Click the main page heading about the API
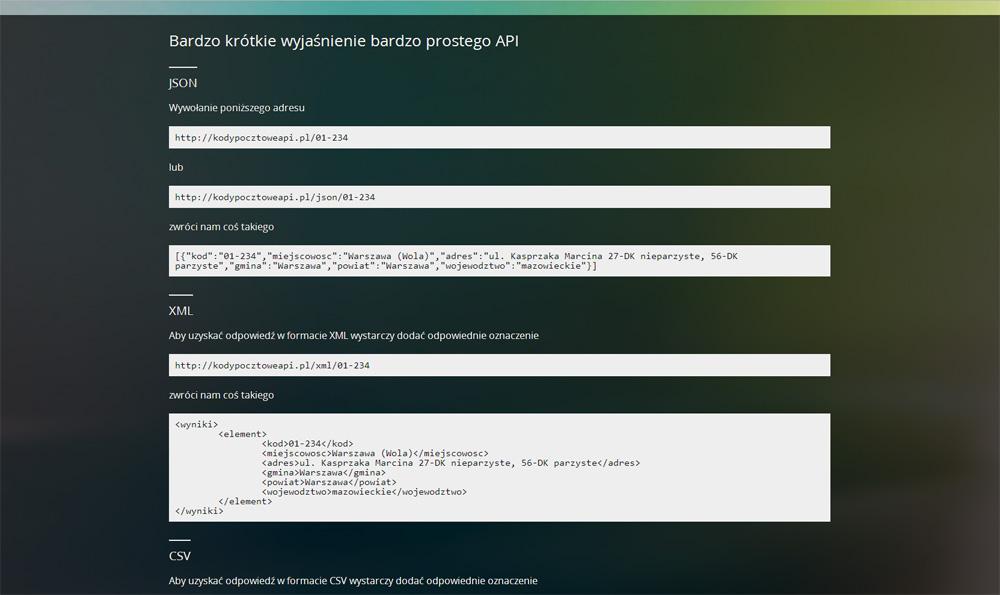This screenshot has height=595, width=1000. coord(344,41)
